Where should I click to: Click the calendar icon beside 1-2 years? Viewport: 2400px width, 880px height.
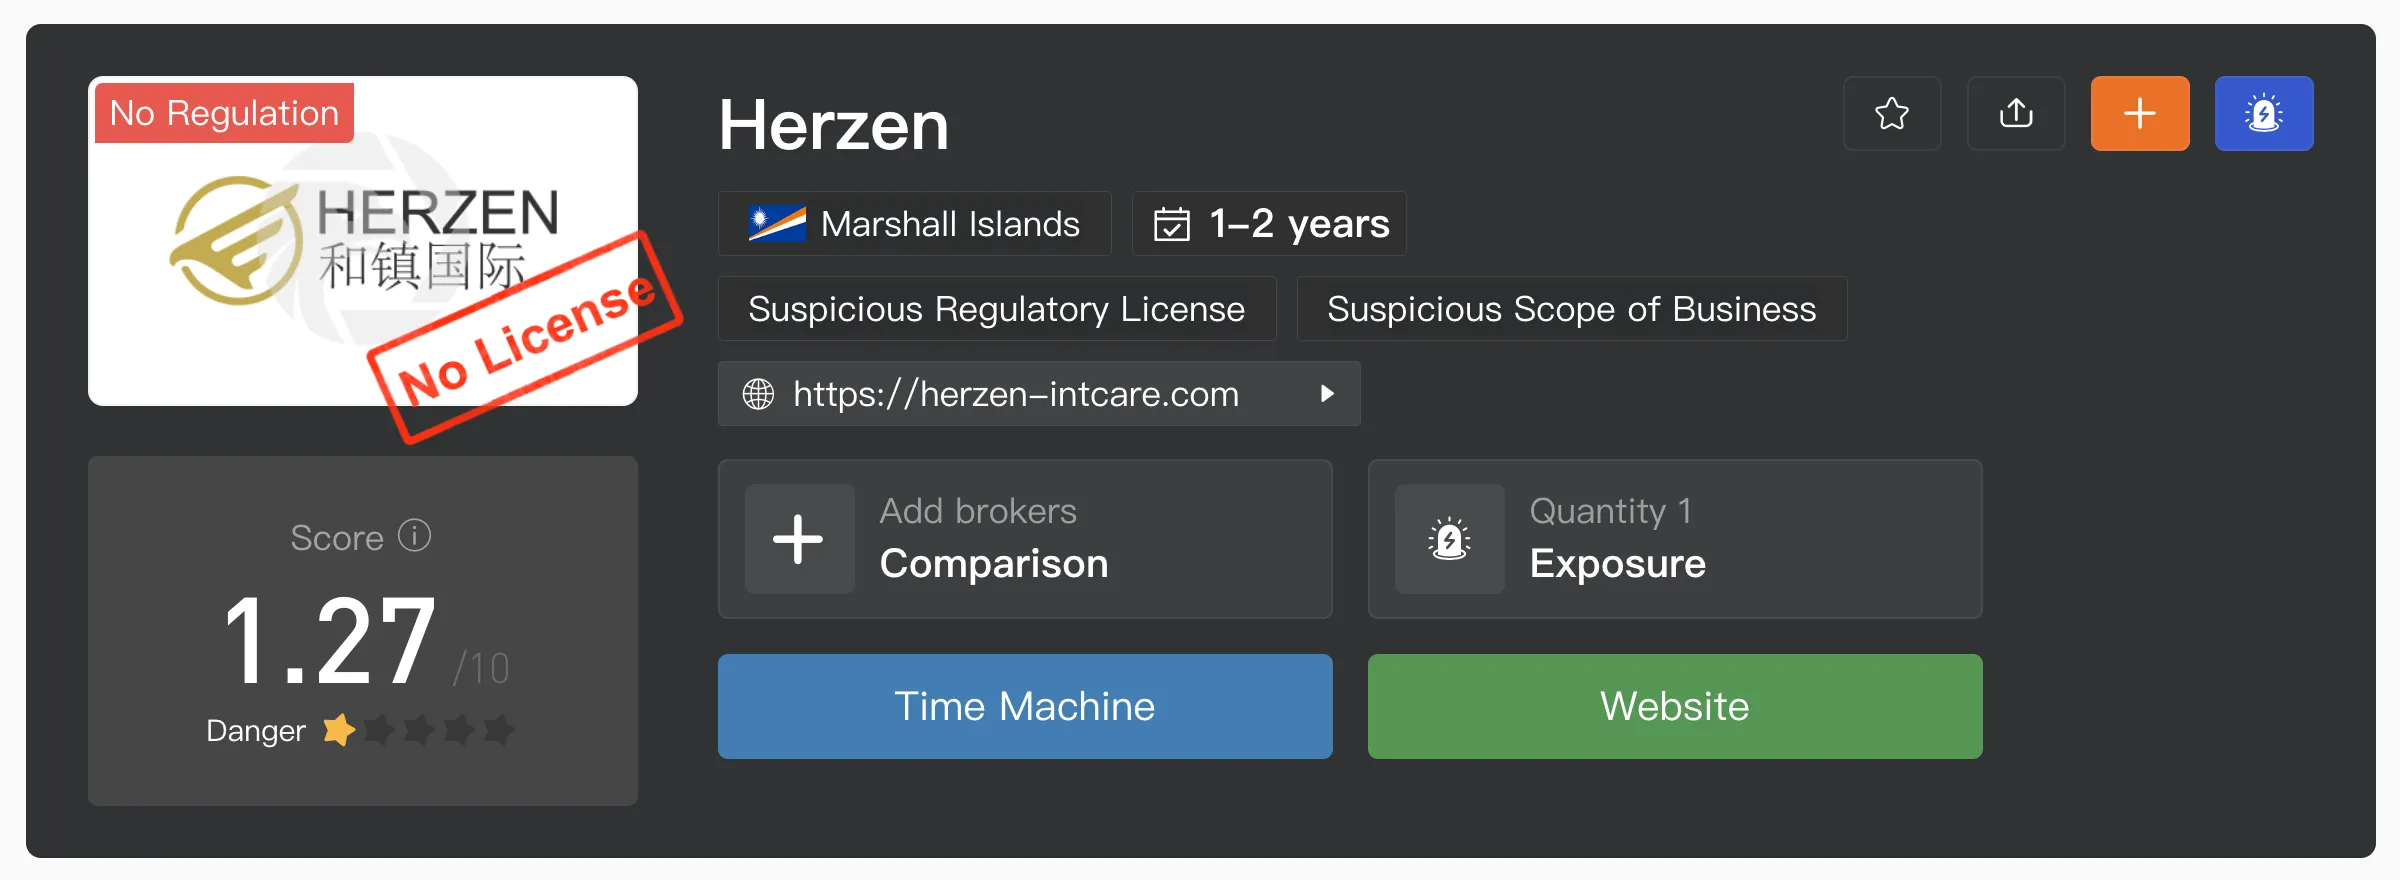click(x=1172, y=224)
